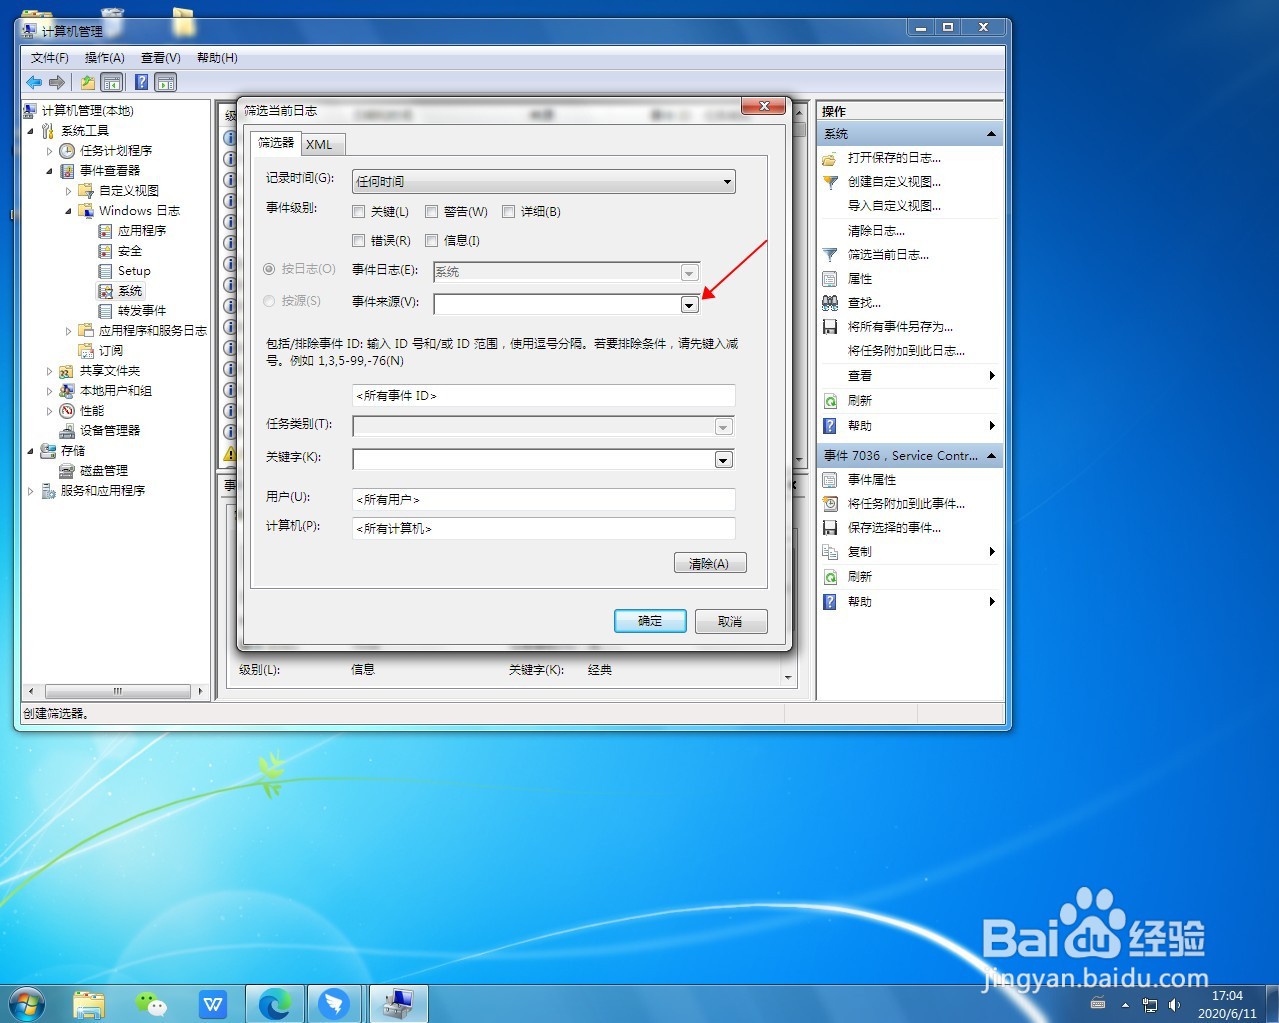Collapse the Windows Logs (Windows 日志) node

click(x=68, y=211)
